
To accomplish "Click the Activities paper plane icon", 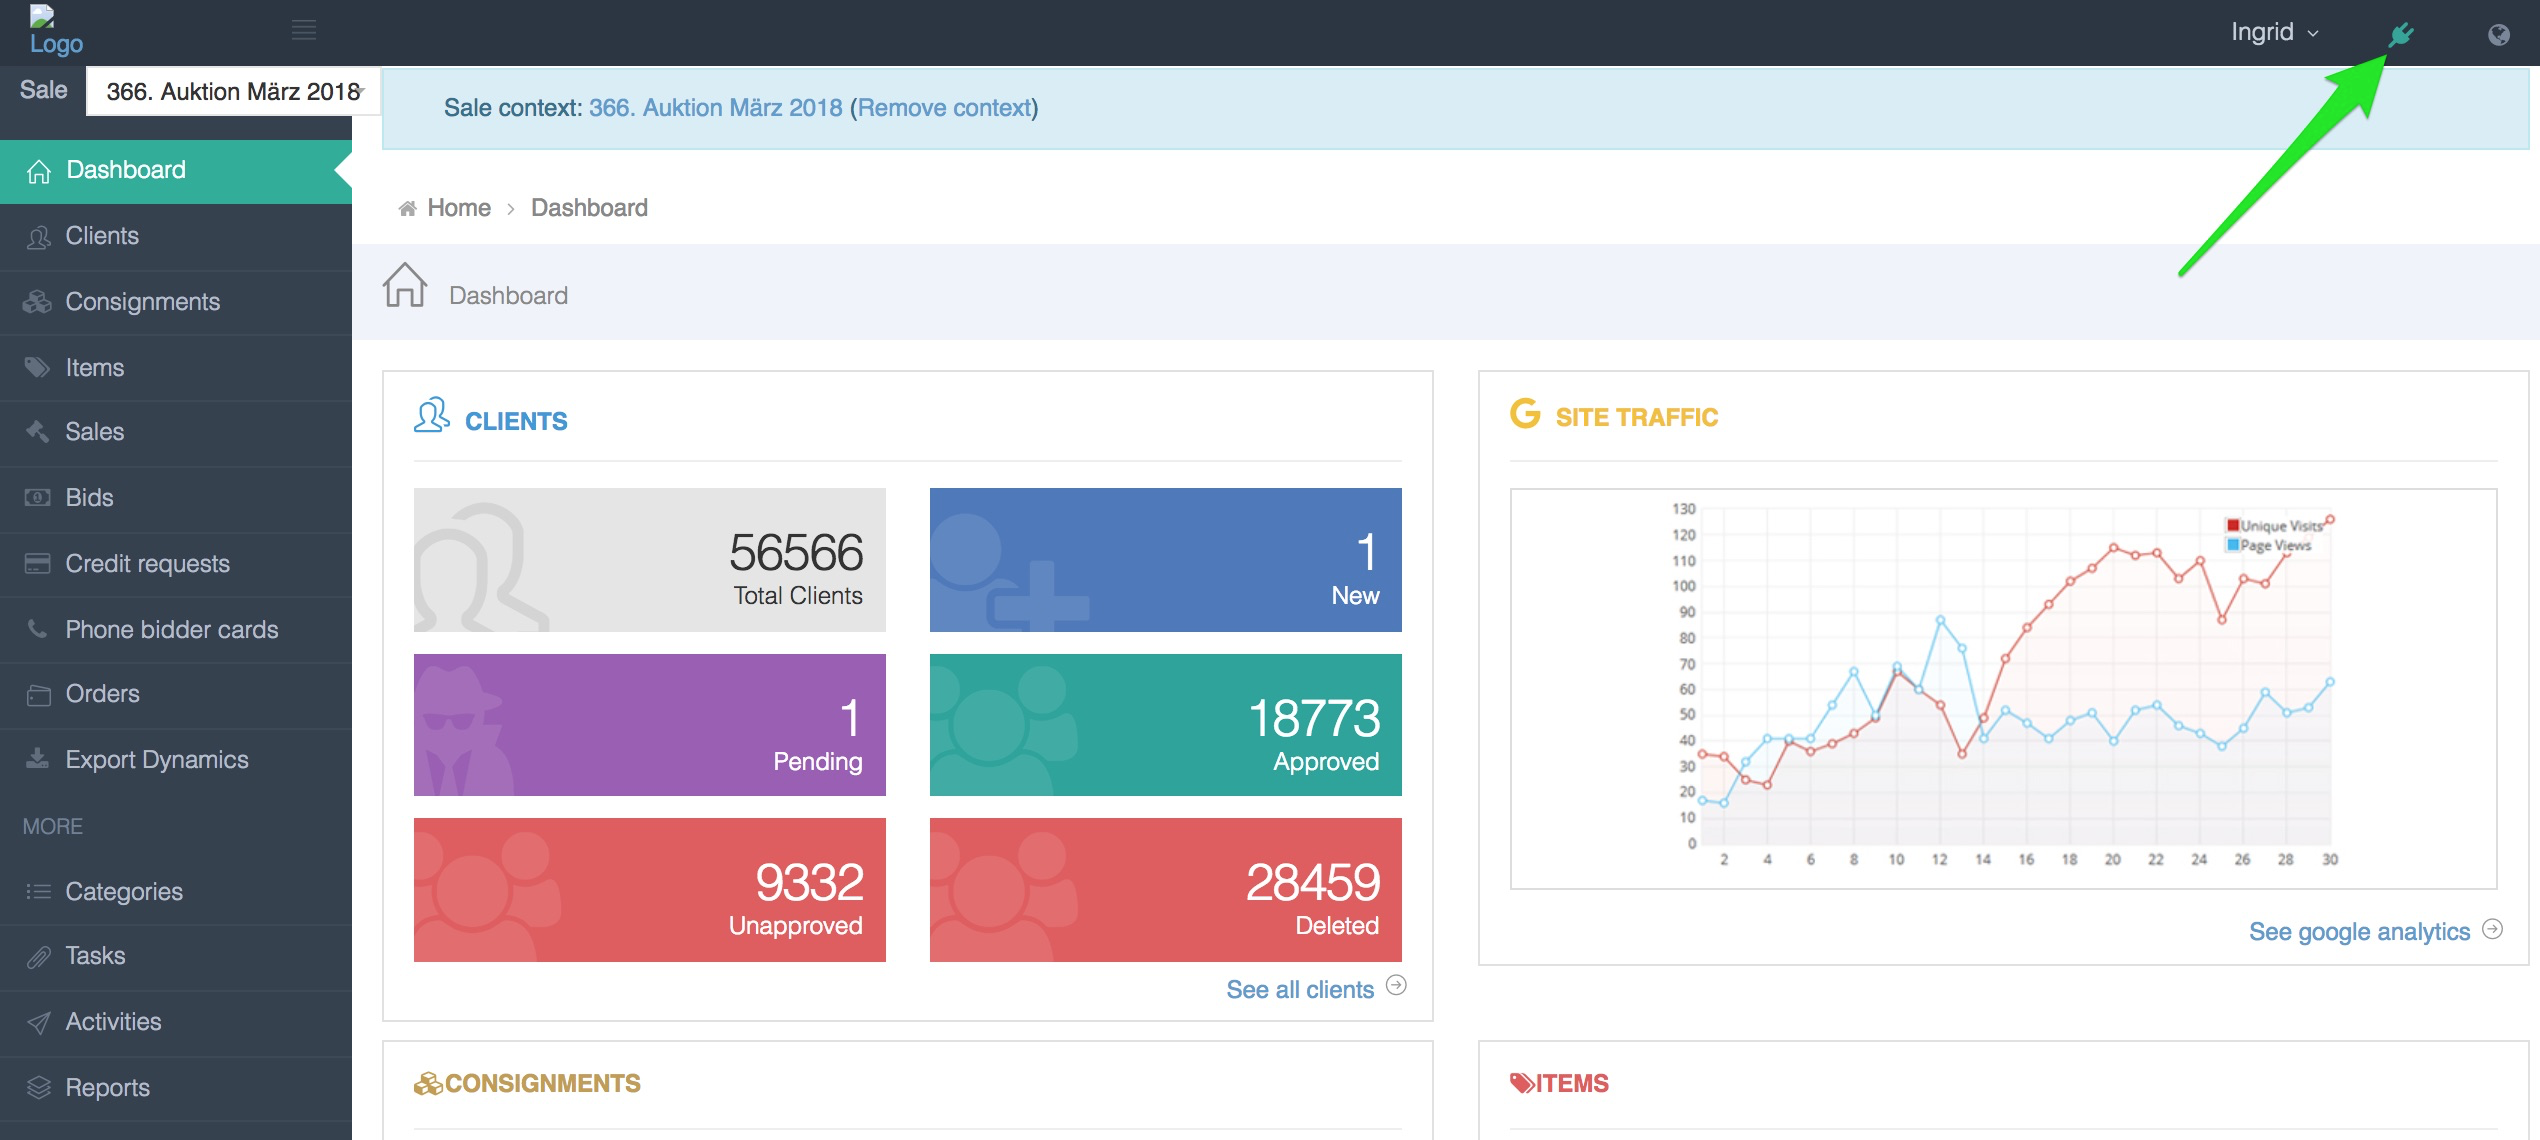I will [x=38, y=1023].
